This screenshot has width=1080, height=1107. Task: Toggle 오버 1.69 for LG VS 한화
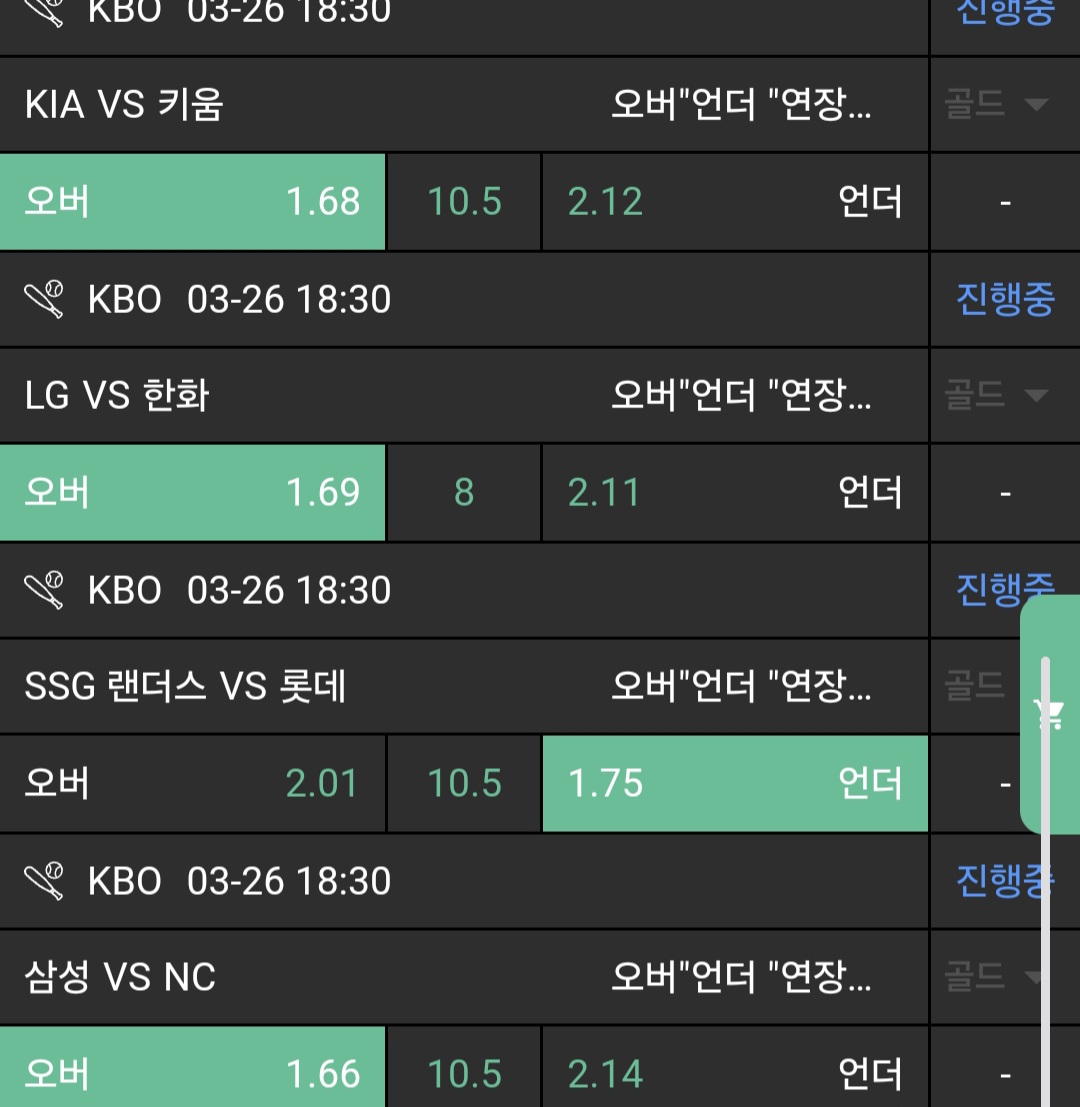tap(192, 493)
